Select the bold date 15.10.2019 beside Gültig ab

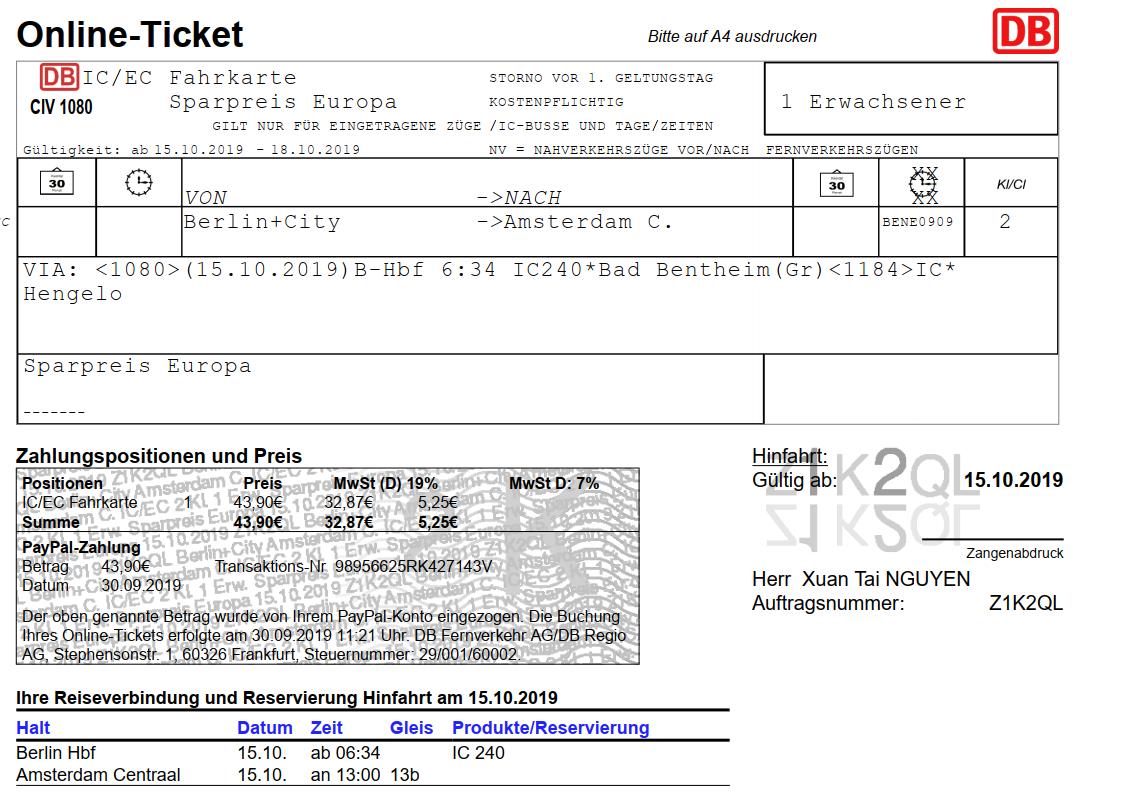tap(1013, 480)
